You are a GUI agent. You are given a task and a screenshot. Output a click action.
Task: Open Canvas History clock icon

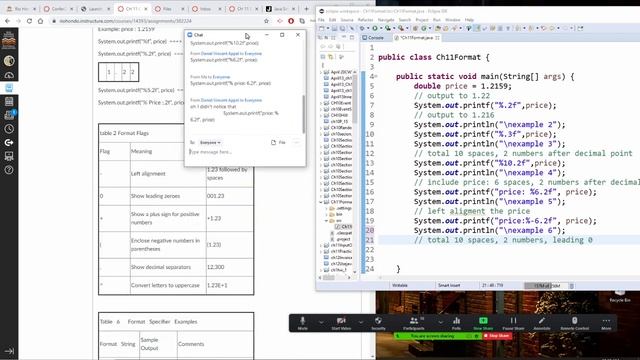9,129
